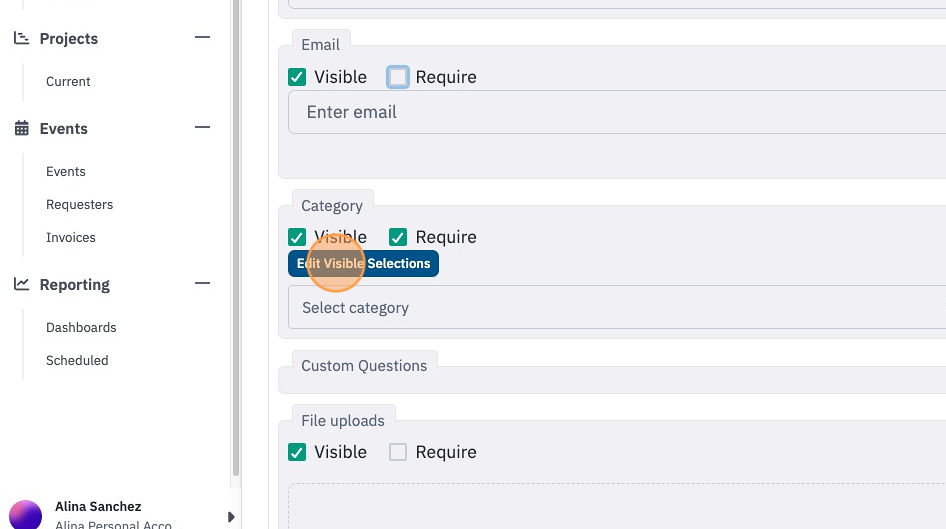
Task: Open the Dashboards link under Reporting
Action: click(x=81, y=328)
